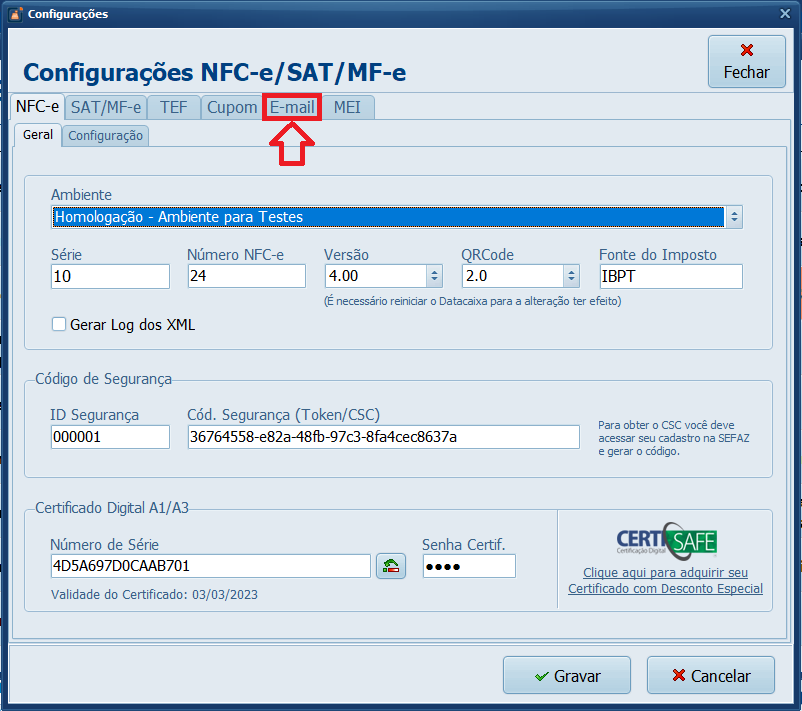Click into the Série input field
Image resolution: width=802 pixels, height=711 pixels.
point(110,276)
